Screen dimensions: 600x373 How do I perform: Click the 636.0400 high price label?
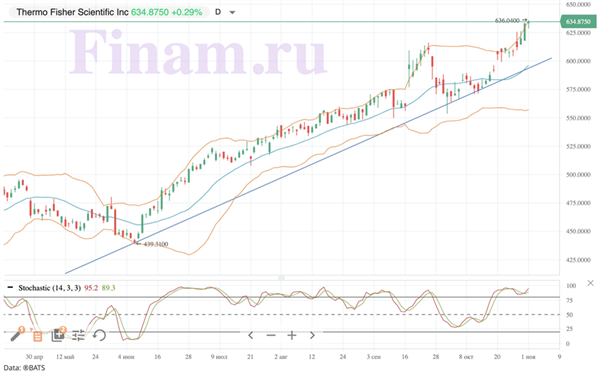pyautogui.click(x=507, y=21)
